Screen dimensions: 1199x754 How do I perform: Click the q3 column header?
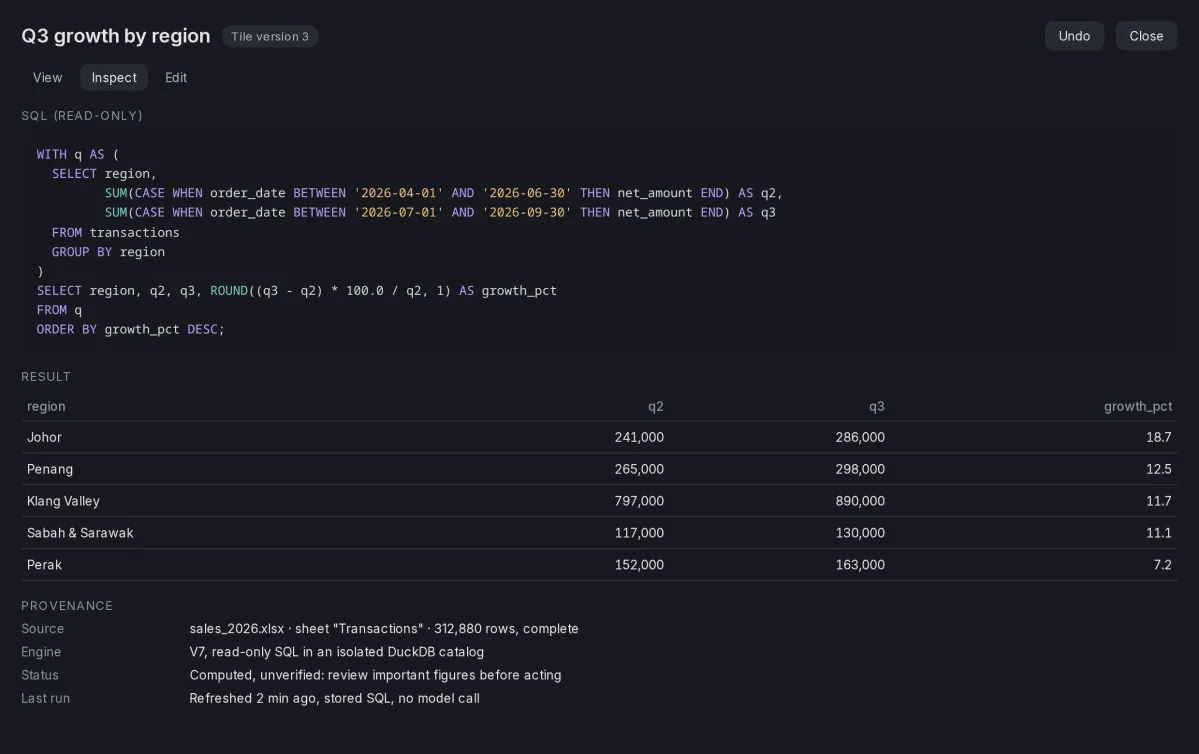coord(876,406)
